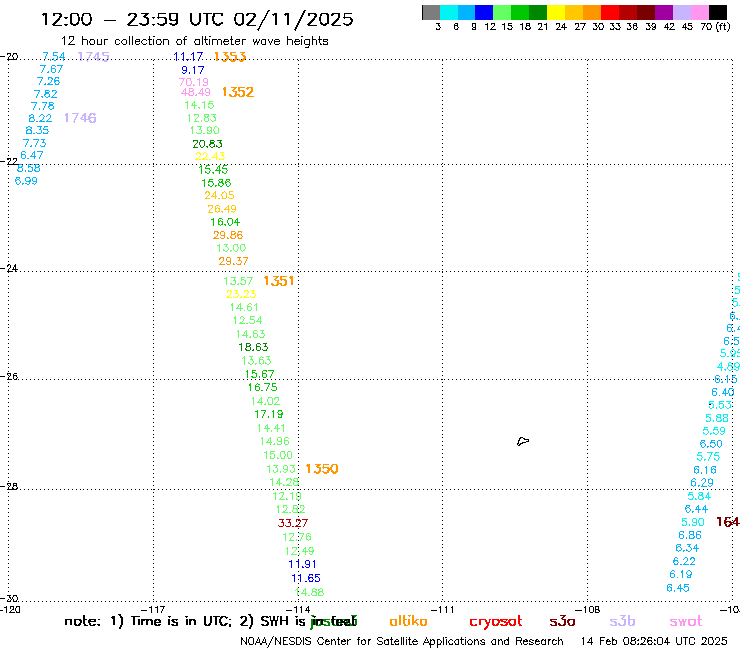Click the black swatch at the legend end
Screen dimensions: 740x650
[718, 12]
